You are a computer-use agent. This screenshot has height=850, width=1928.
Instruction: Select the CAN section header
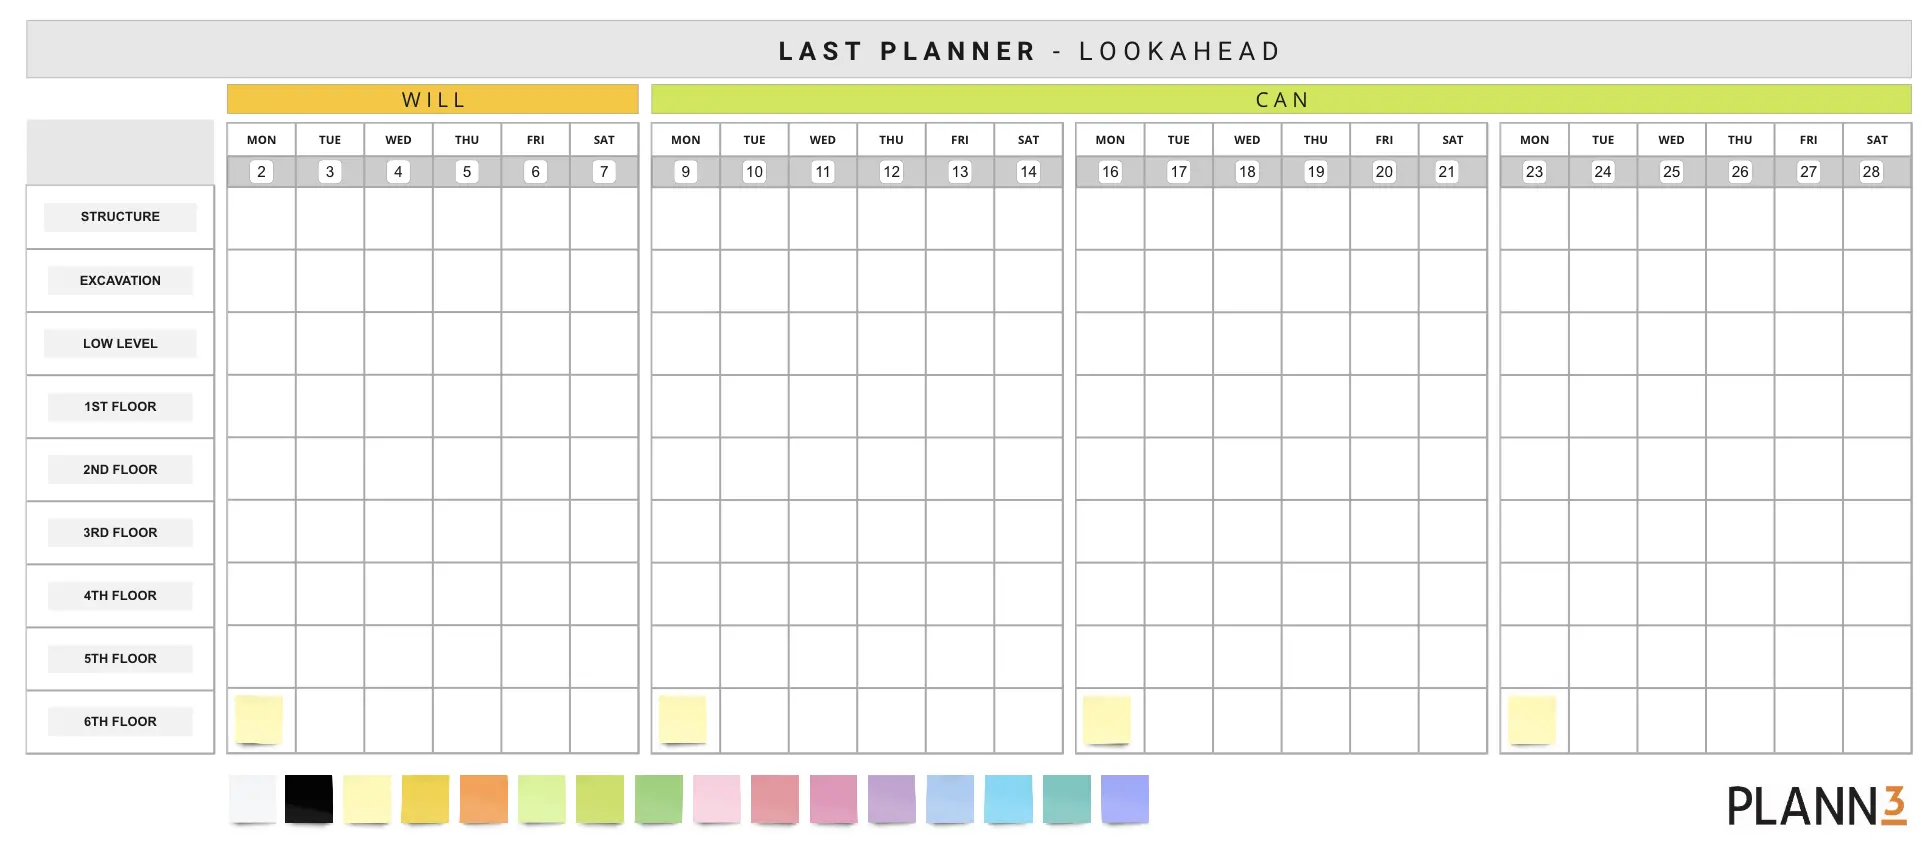(1281, 100)
